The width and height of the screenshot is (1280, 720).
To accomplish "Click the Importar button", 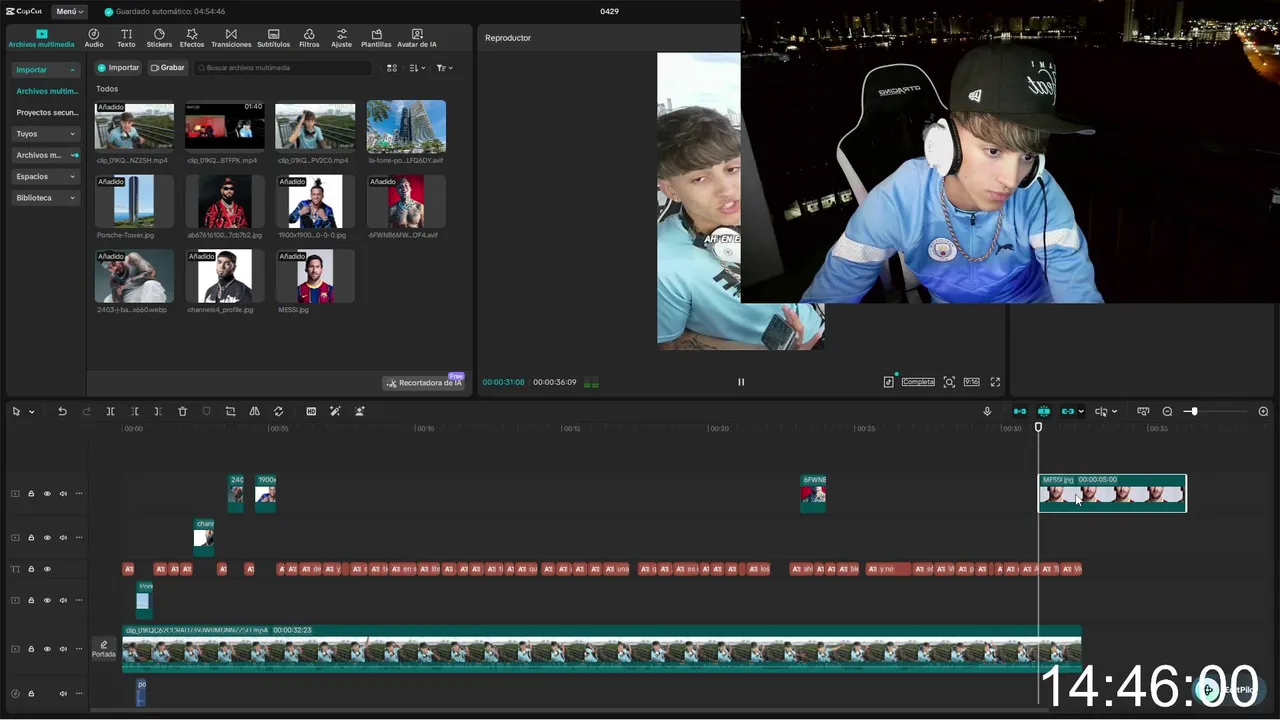I will tap(118, 68).
